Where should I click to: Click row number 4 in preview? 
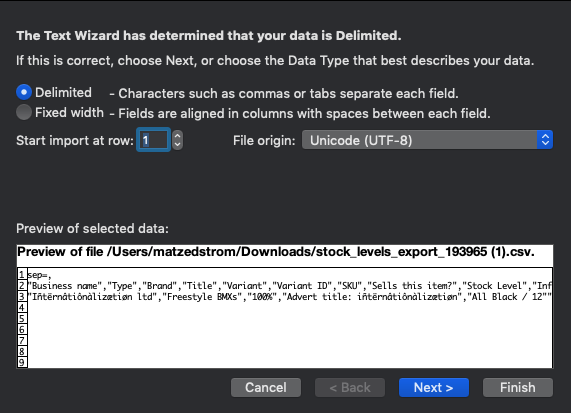pos(22,308)
